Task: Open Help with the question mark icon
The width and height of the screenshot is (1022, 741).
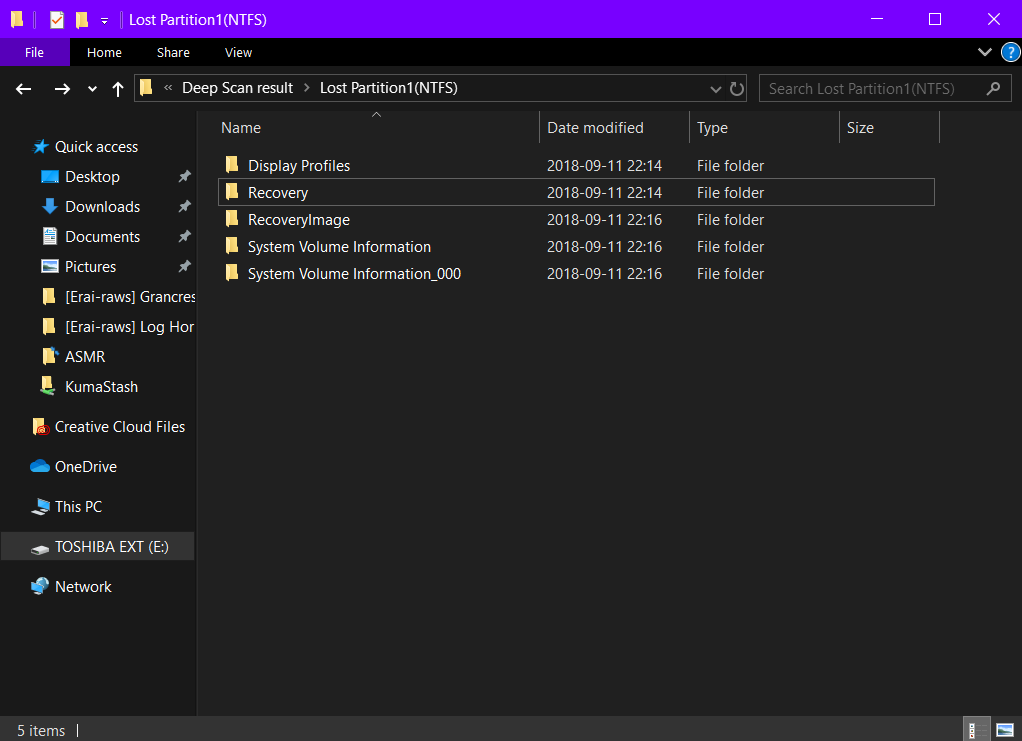Action: 1010,52
